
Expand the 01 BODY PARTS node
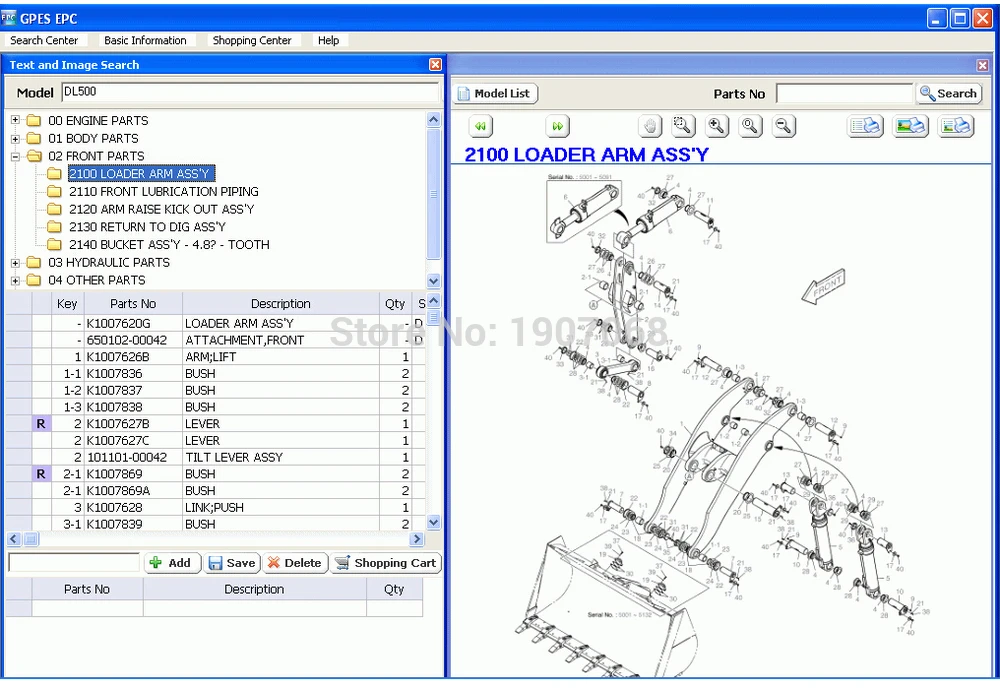point(15,138)
